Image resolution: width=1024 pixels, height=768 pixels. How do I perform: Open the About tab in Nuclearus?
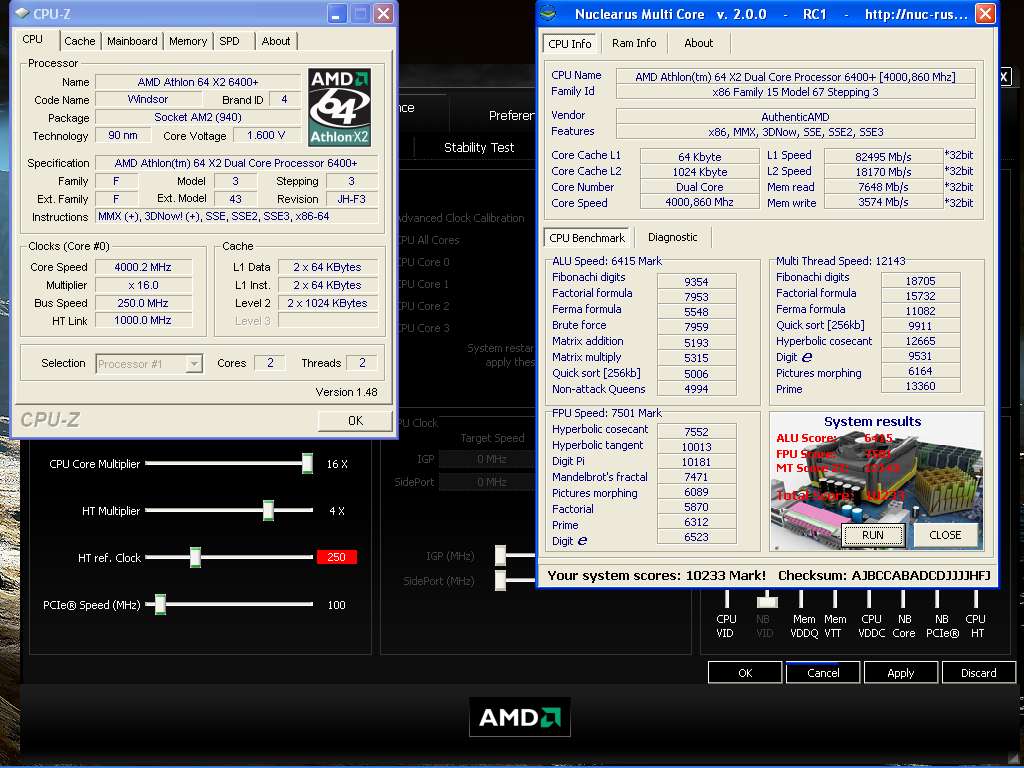698,43
